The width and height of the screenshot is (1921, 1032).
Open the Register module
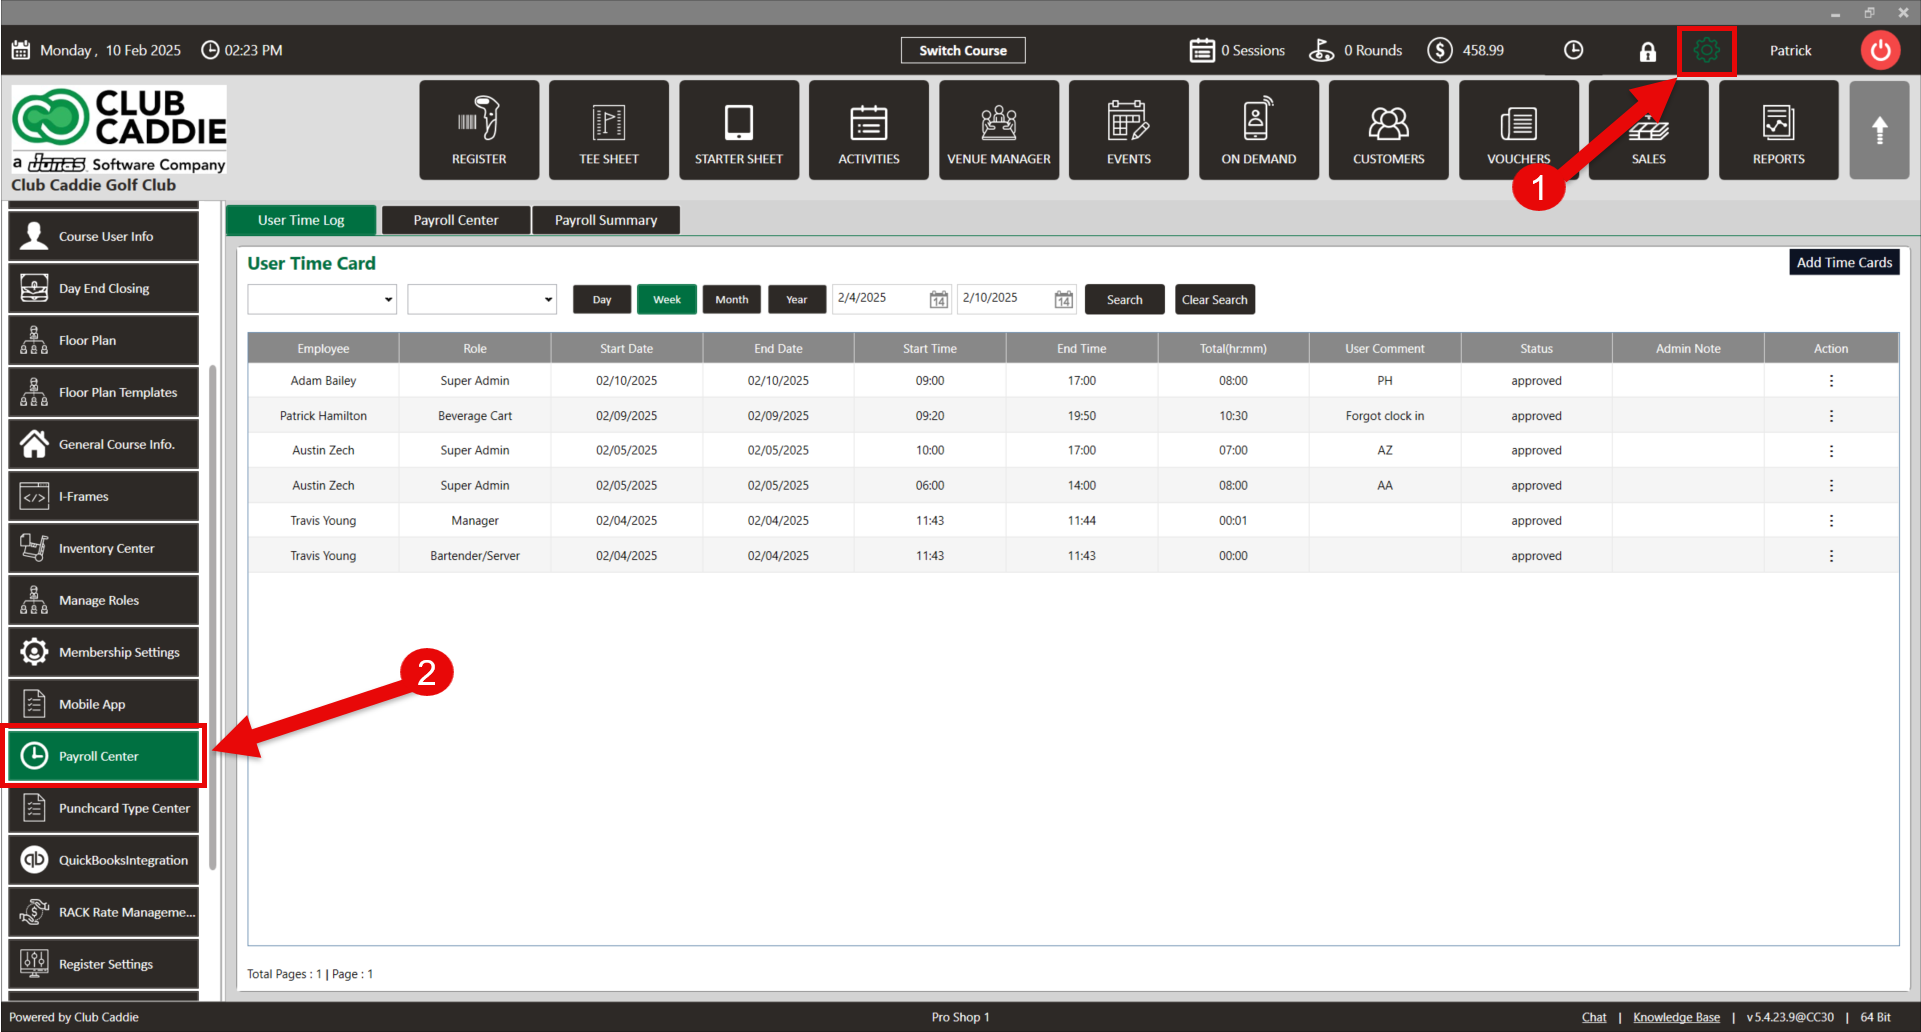click(x=479, y=130)
